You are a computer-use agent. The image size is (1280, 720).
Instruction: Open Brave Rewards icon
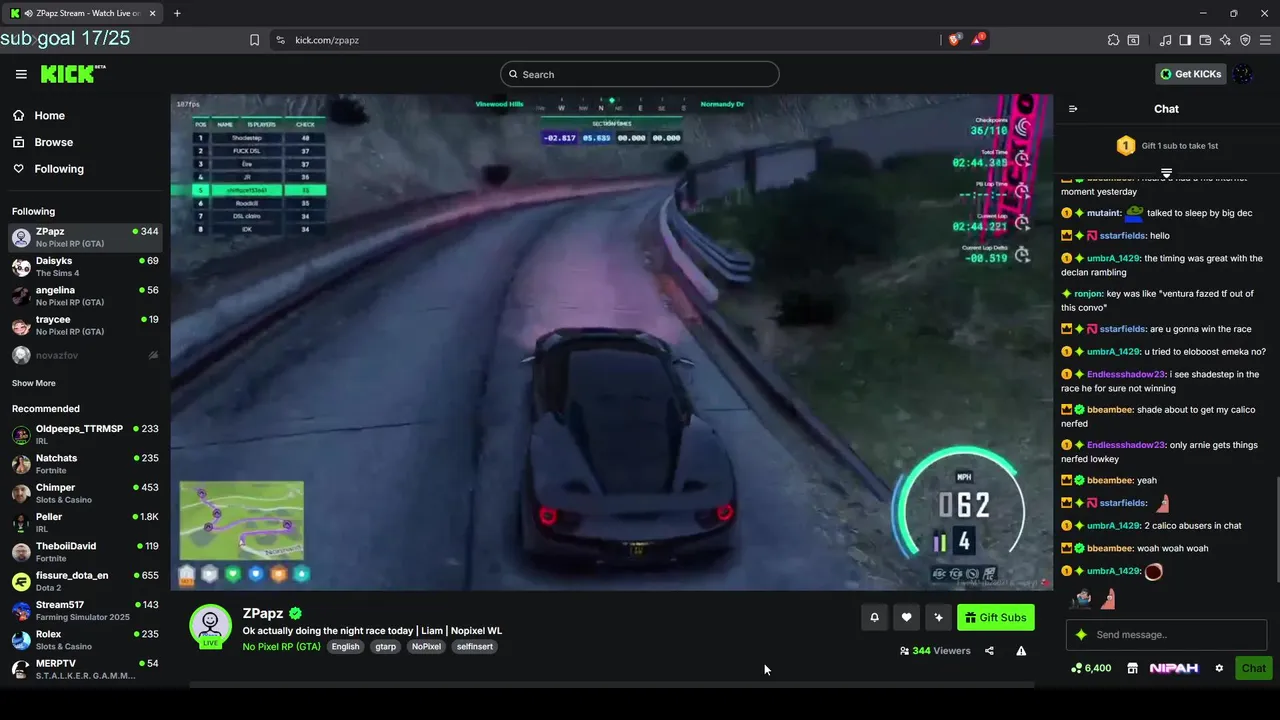point(978,40)
